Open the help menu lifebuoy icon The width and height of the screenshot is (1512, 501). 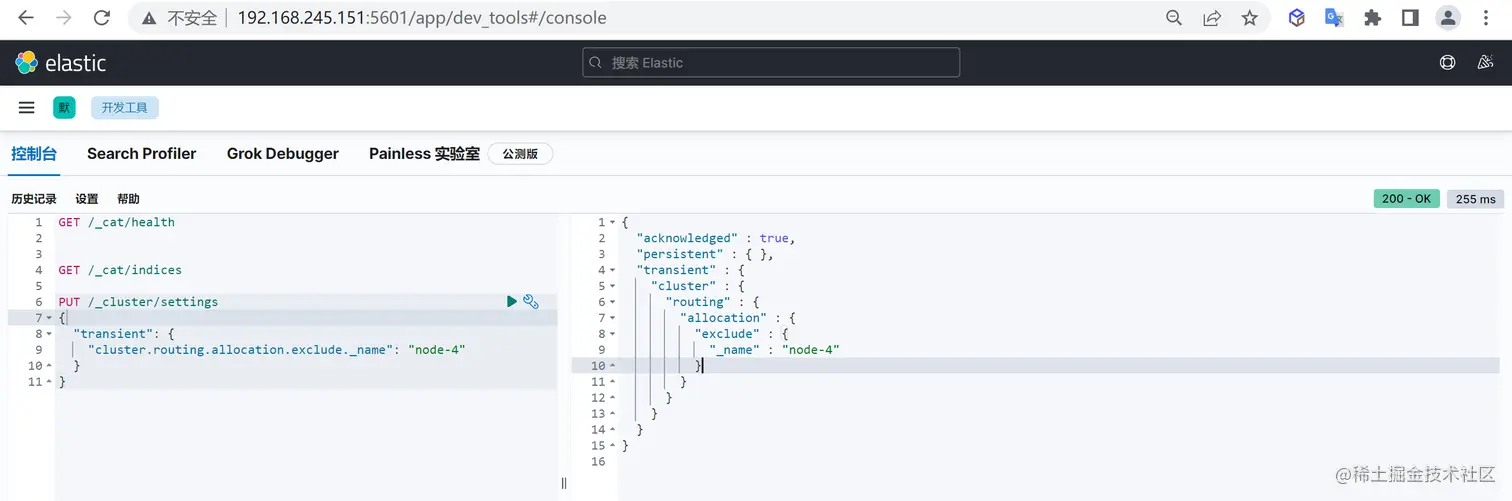point(1447,62)
